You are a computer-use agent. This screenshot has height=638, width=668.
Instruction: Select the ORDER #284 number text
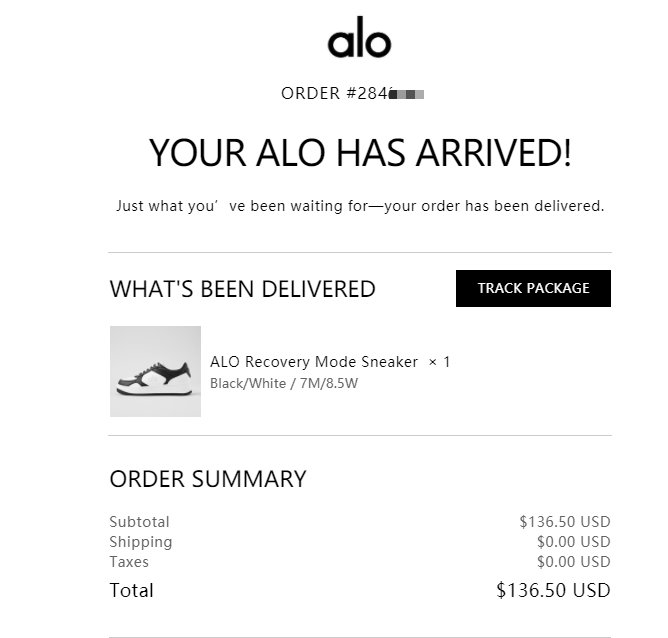tap(334, 94)
